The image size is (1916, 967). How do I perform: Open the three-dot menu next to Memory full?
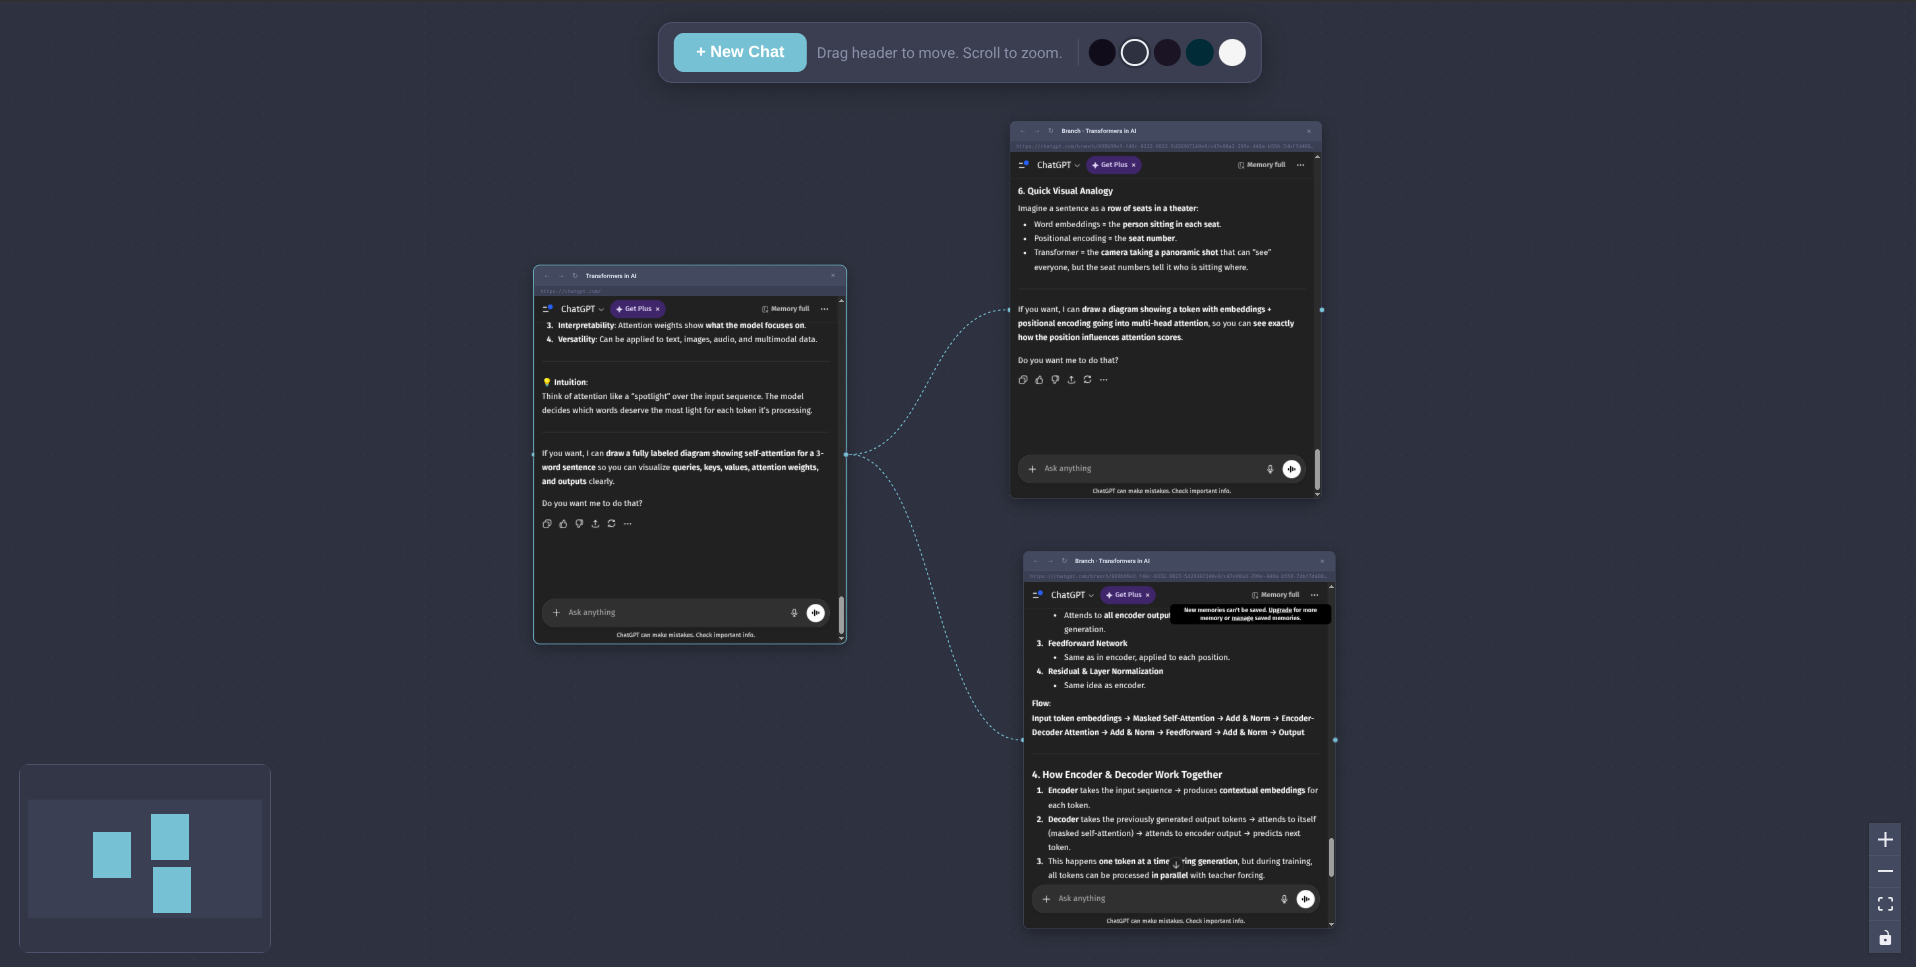pos(825,309)
